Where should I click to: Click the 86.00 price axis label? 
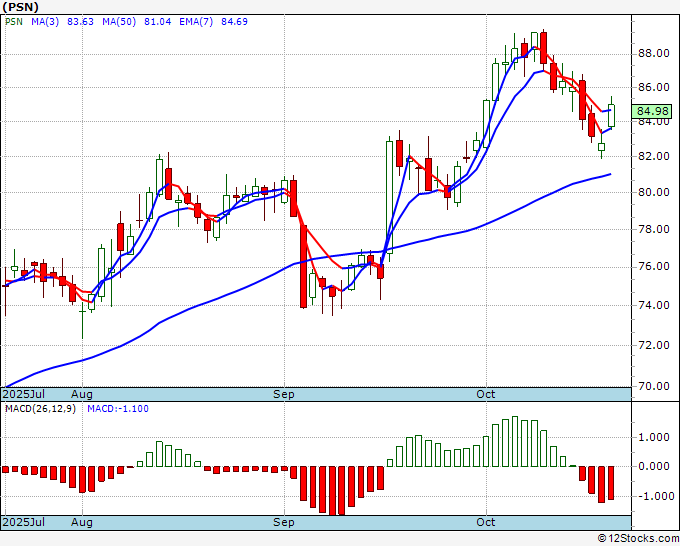[x=653, y=87]
